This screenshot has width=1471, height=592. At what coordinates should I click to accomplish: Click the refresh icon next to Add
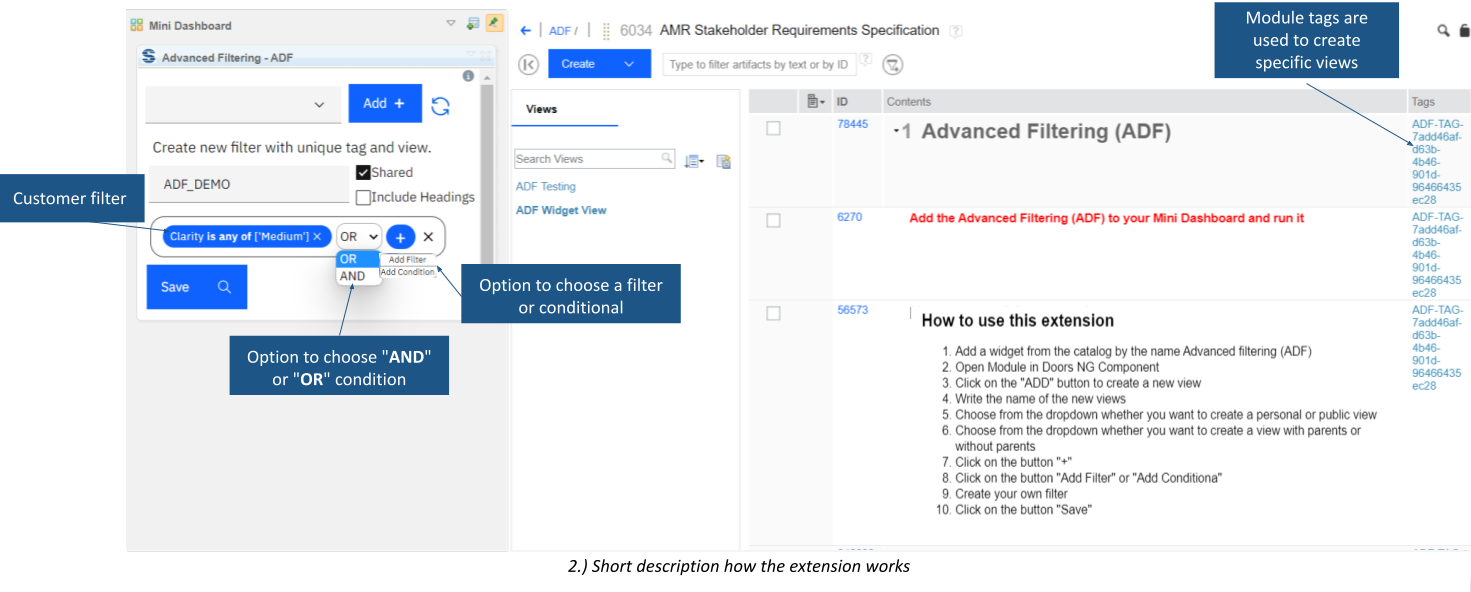[x=440, y=104]
